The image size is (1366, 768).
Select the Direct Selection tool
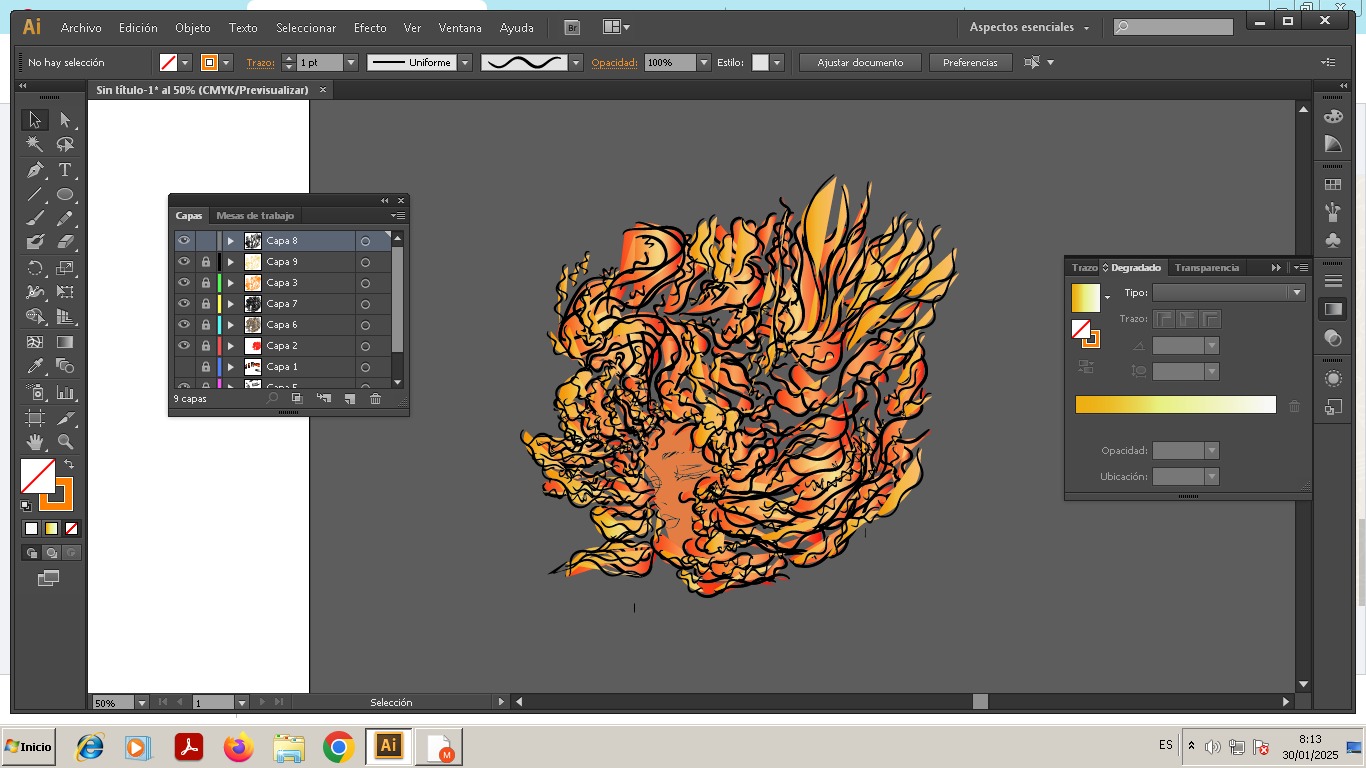[65, 120]
